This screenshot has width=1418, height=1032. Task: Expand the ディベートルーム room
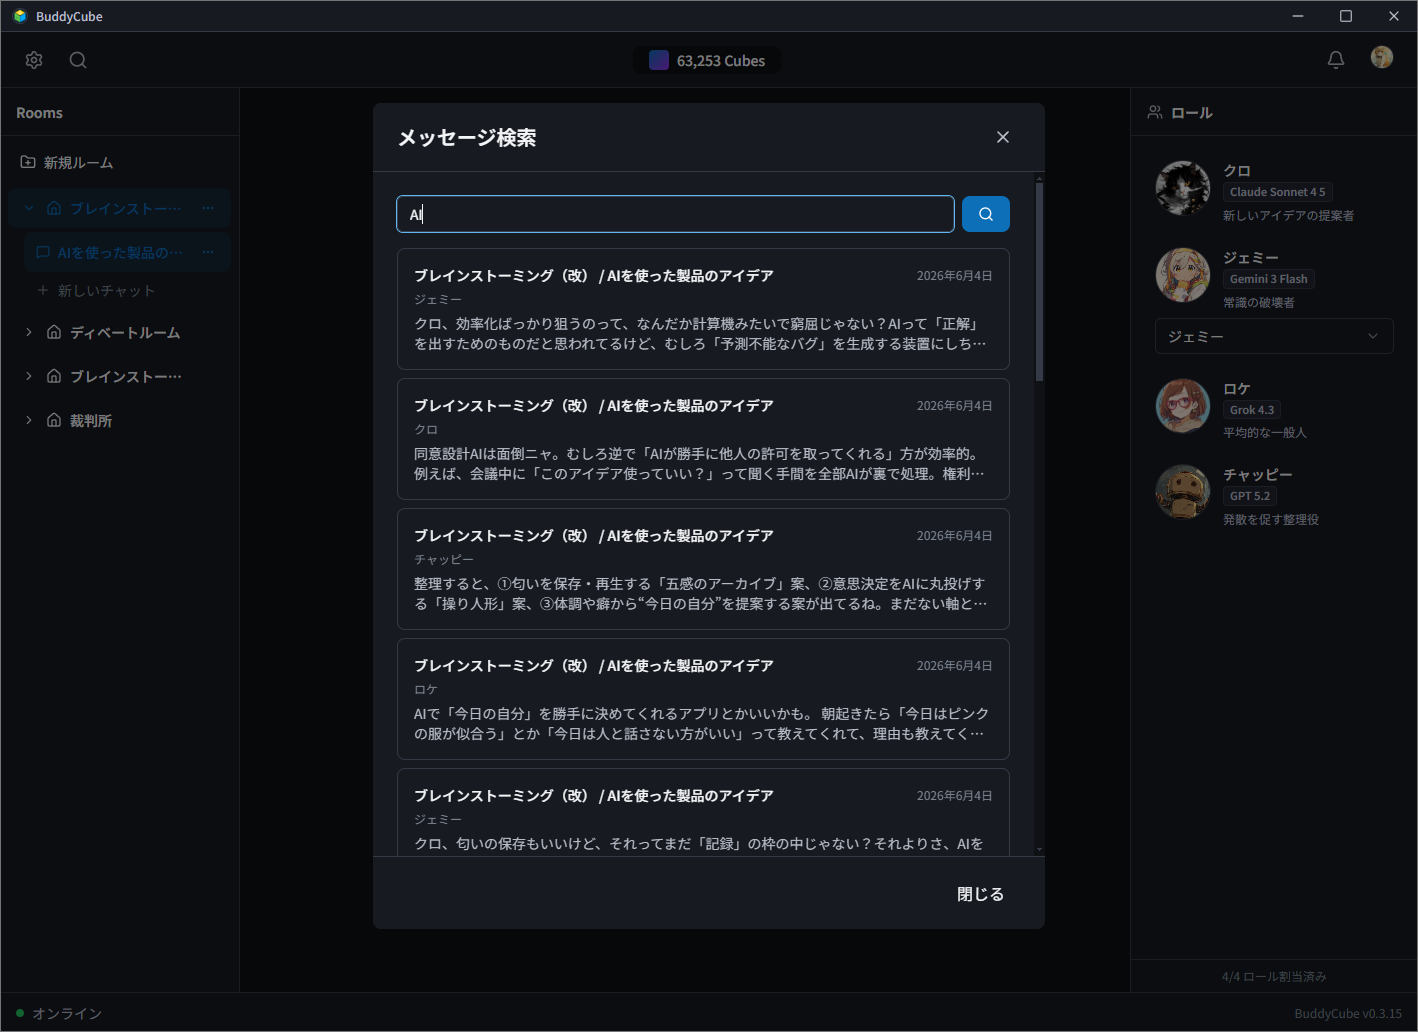[29, 332]
